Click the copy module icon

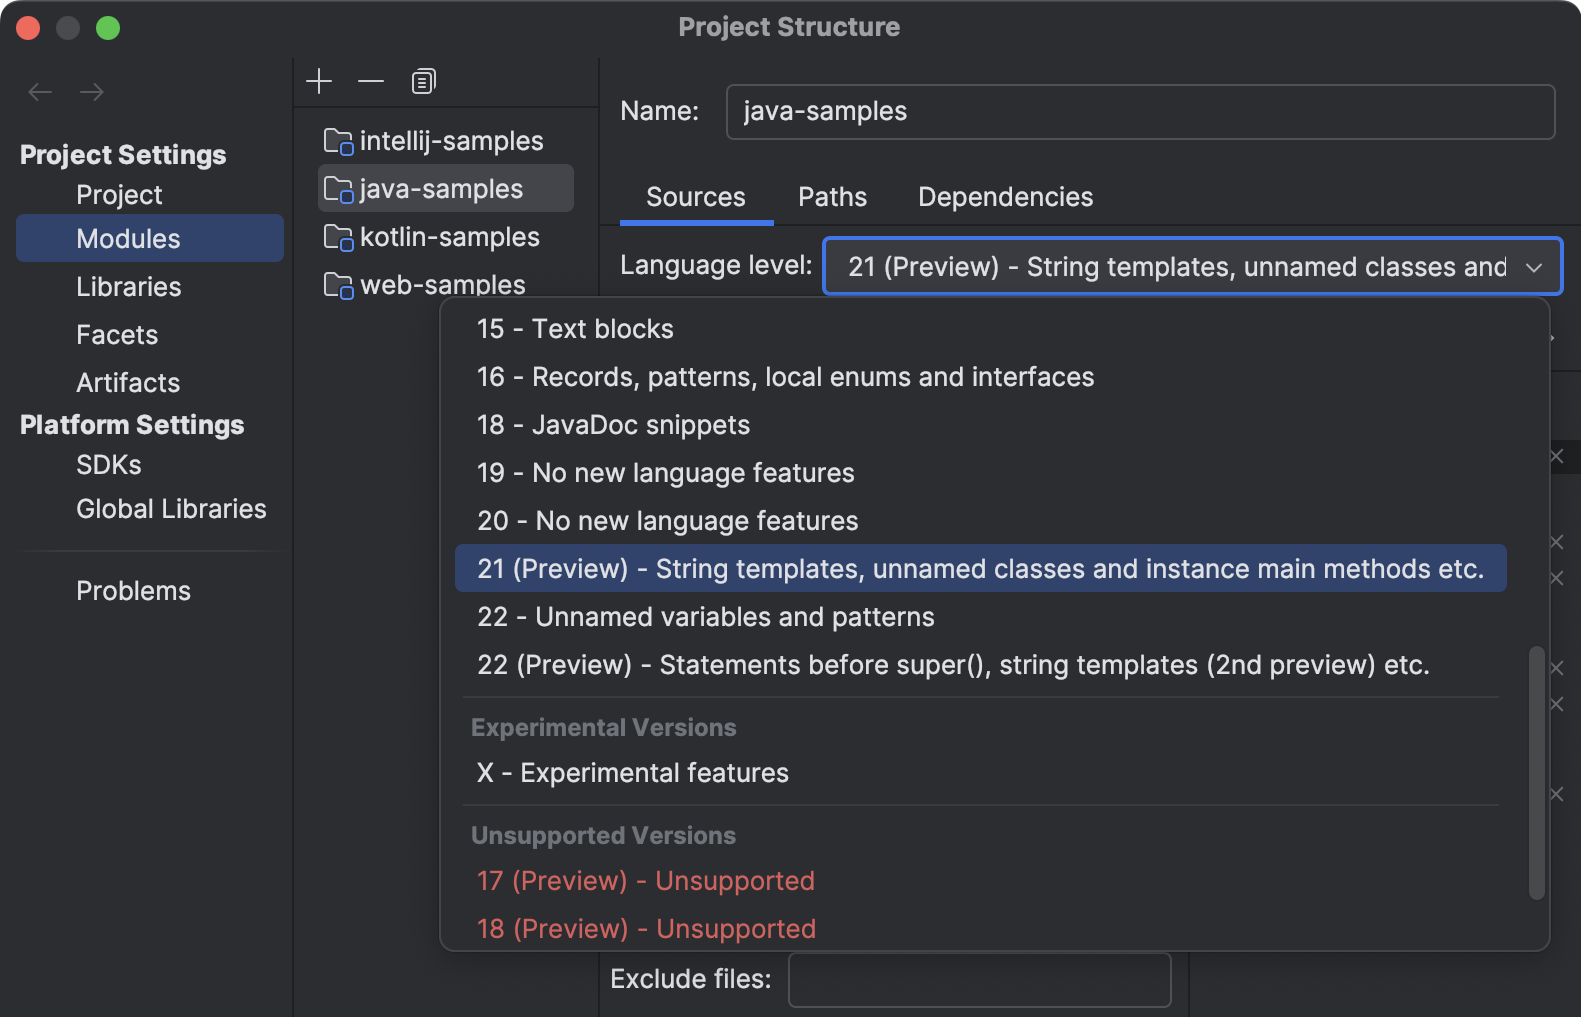click(x=424, y=81)
